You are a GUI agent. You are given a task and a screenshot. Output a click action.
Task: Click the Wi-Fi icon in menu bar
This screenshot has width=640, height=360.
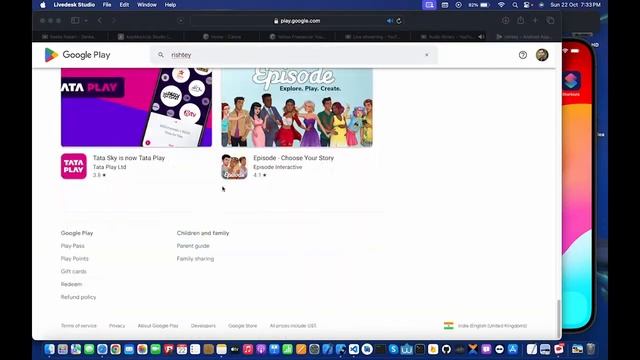click(501, 5)
